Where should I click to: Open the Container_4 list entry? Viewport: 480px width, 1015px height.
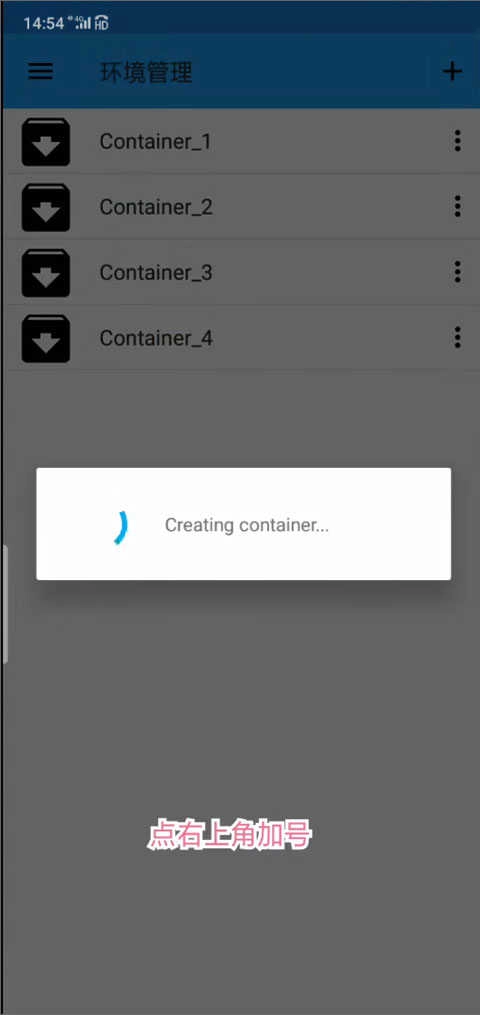[241, 338]
